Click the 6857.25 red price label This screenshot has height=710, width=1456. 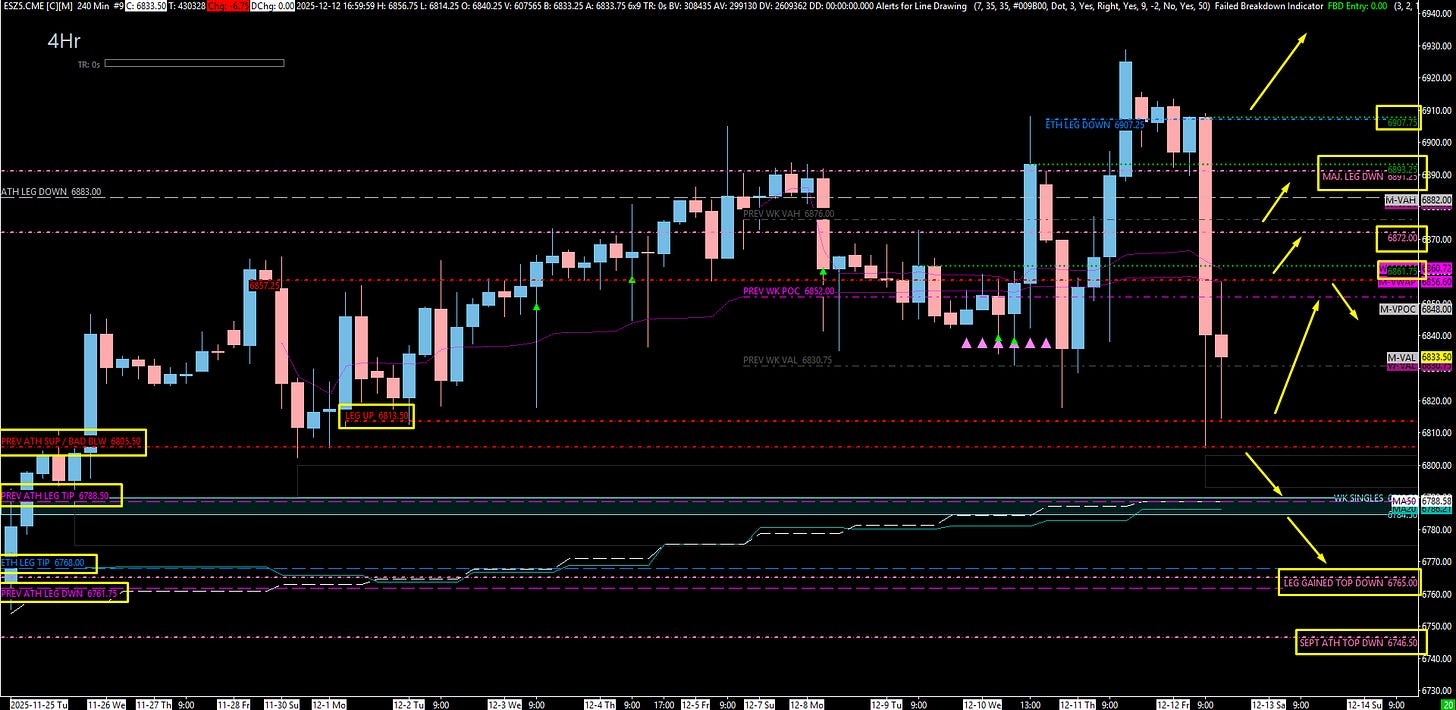click(x=264, y=285)
